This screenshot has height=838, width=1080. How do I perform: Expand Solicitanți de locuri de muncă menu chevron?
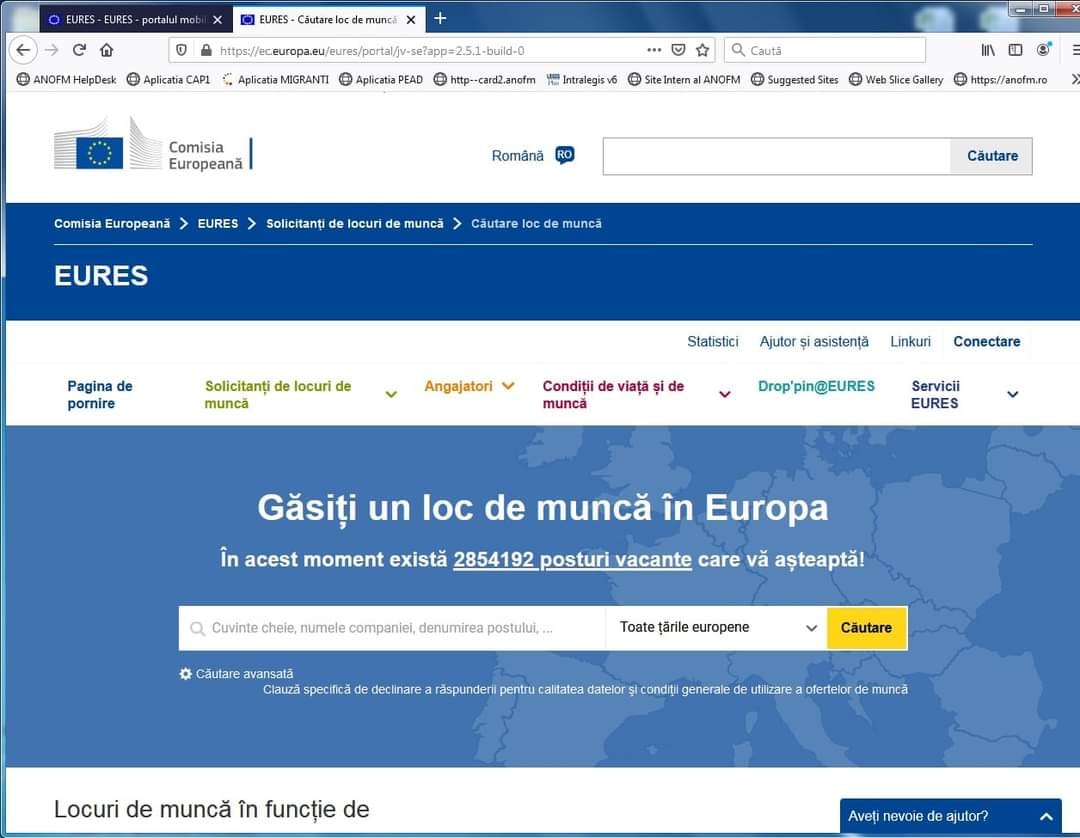click(391, 395)
